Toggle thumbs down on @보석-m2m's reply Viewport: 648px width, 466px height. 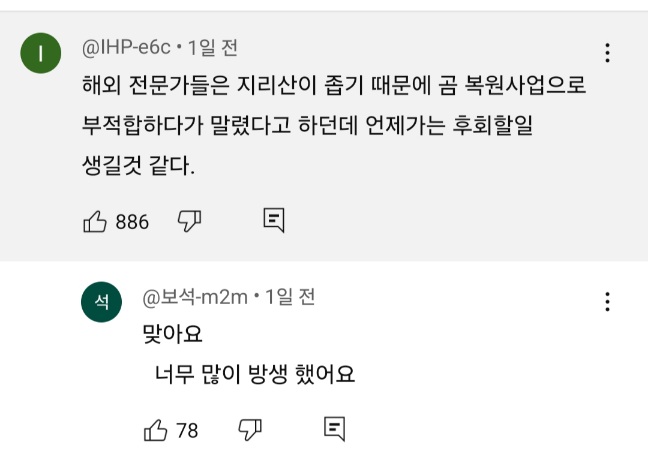coord(250,431)
